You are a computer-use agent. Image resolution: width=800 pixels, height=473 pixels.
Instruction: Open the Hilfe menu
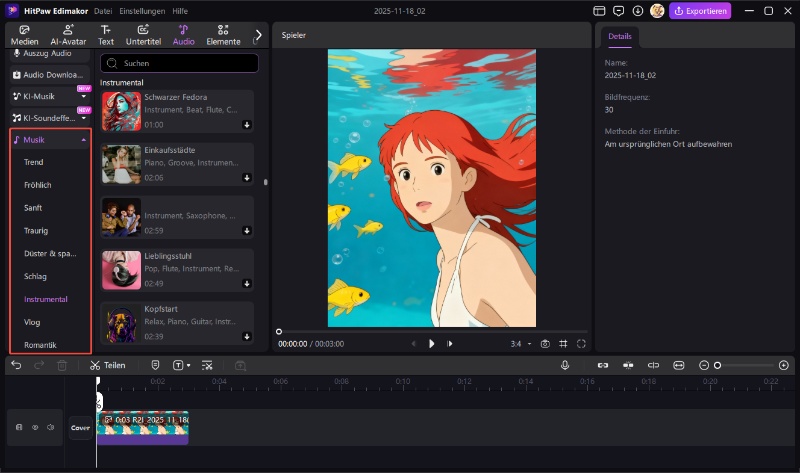pyautogui.click(x=180, y=11)
